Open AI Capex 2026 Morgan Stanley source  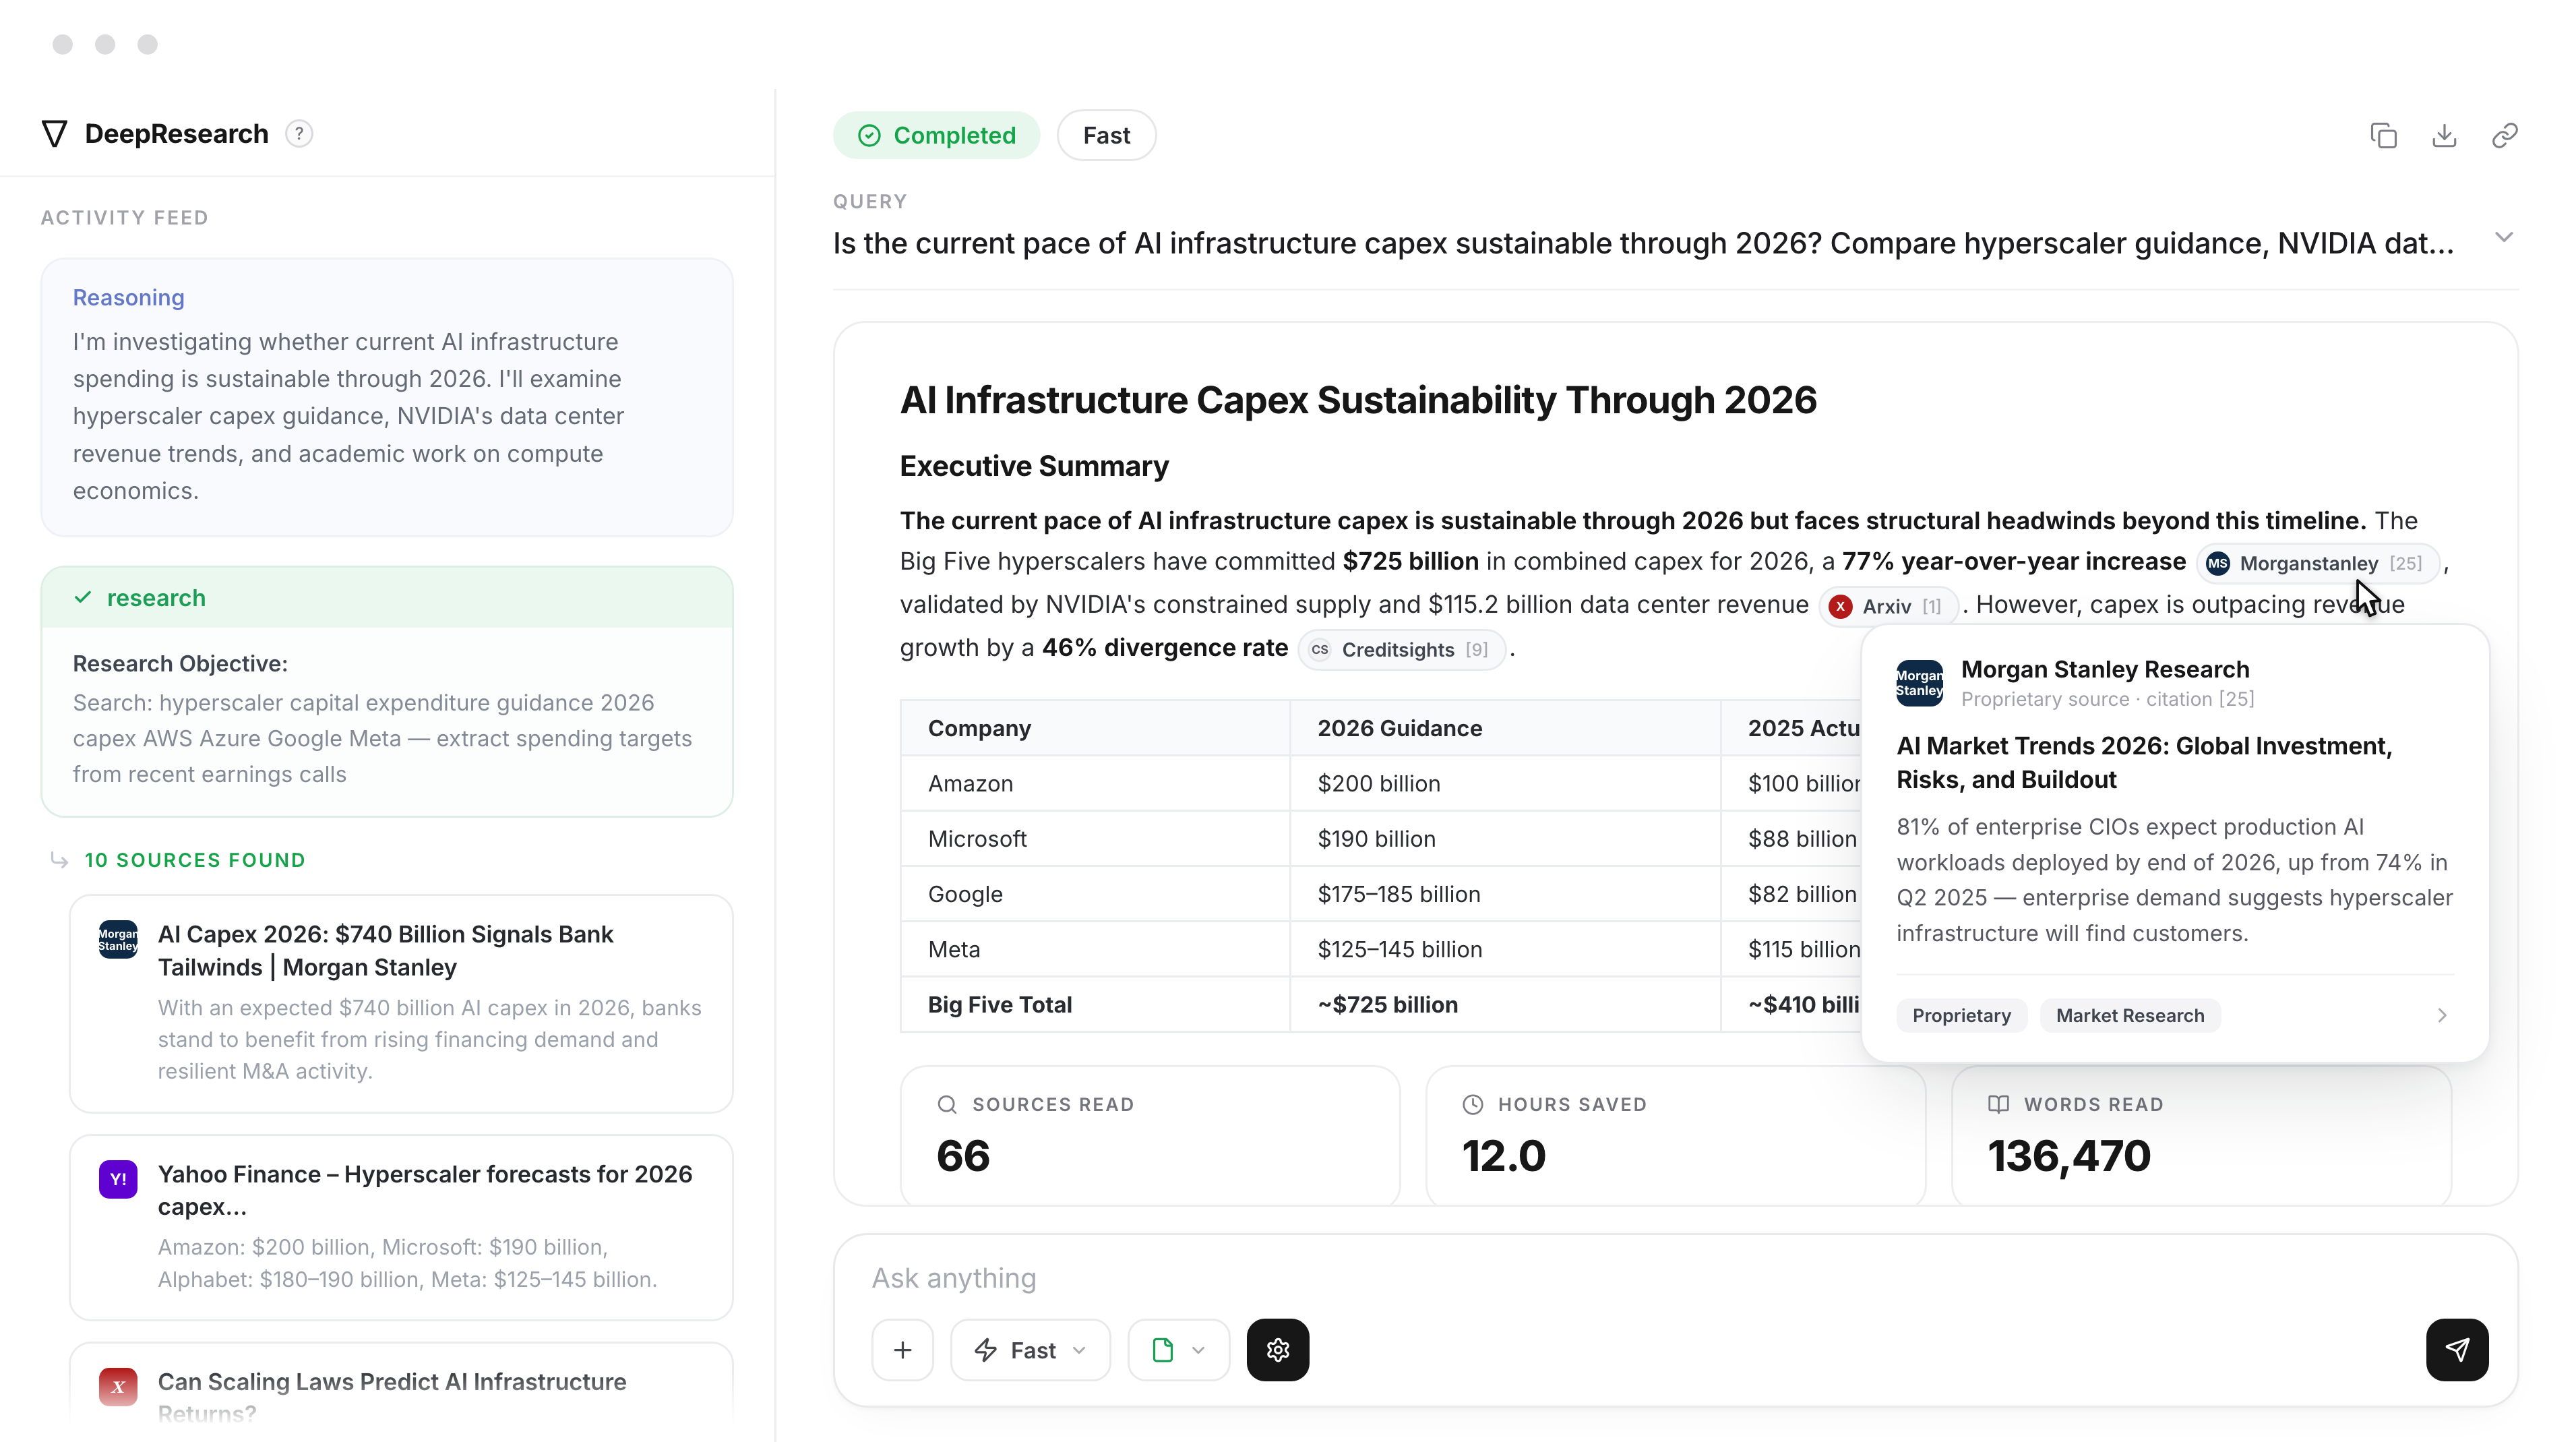click(x=401, y=1003)
